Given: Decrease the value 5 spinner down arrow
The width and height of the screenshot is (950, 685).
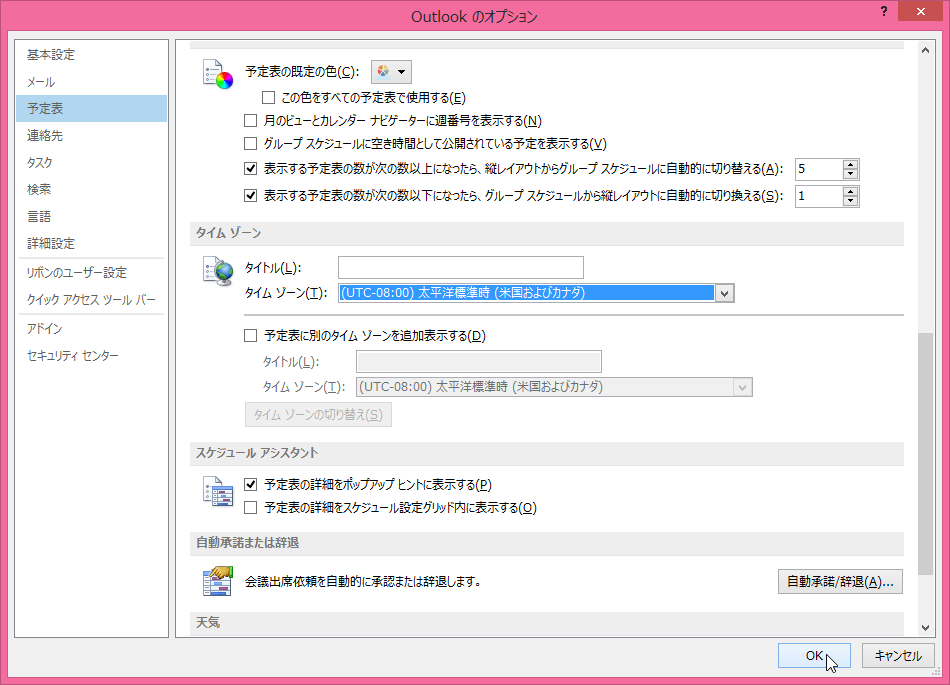Looking at the screenshot, I should [851, 174].
